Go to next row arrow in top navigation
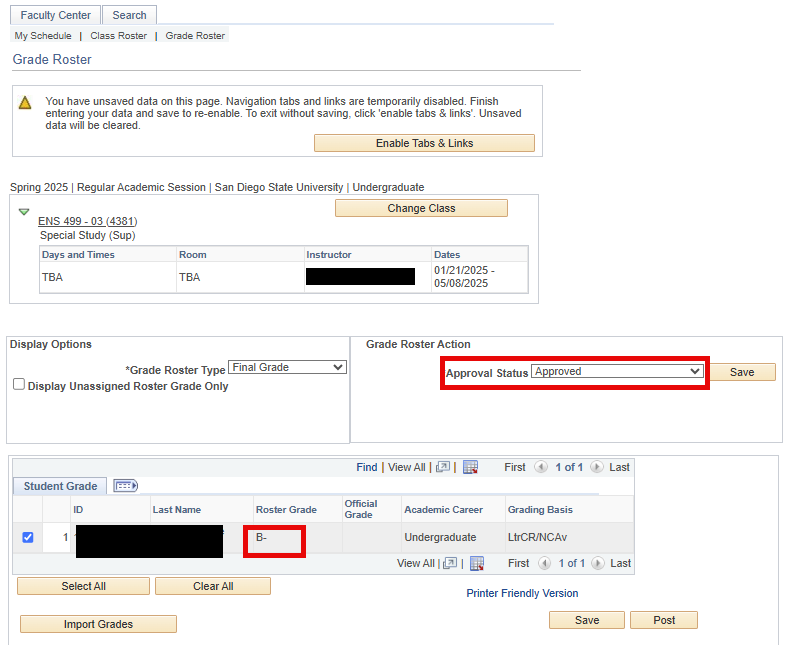Viewport: 793px width, 645px height. (597, 467)
